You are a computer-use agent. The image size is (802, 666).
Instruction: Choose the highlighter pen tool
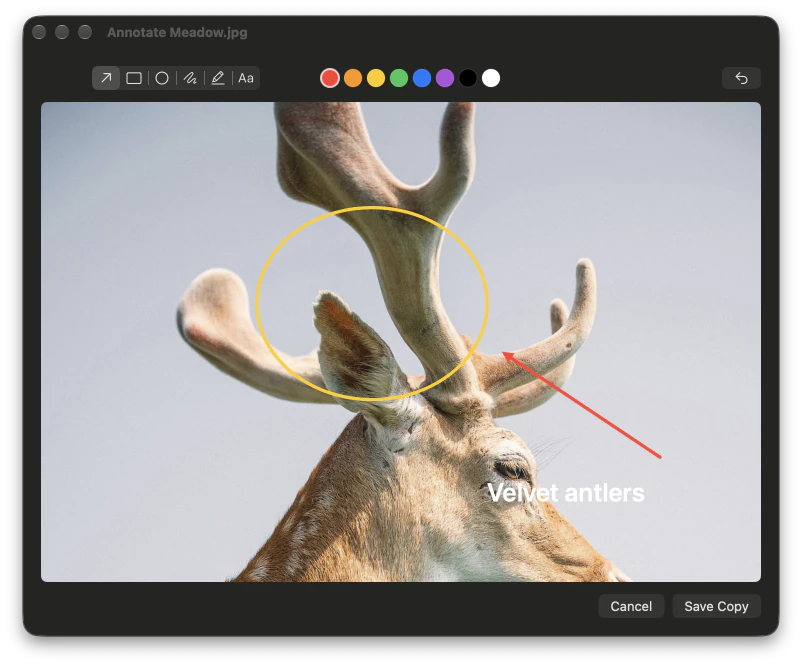218,78
